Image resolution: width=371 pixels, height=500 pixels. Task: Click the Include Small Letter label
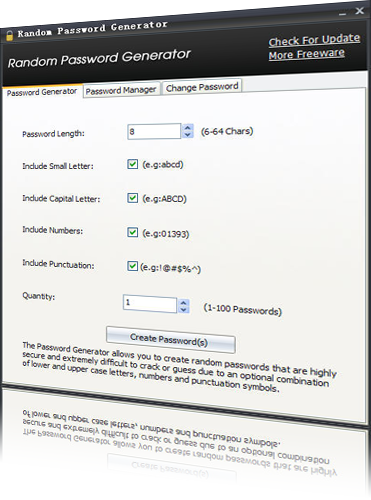pos(58,166)
